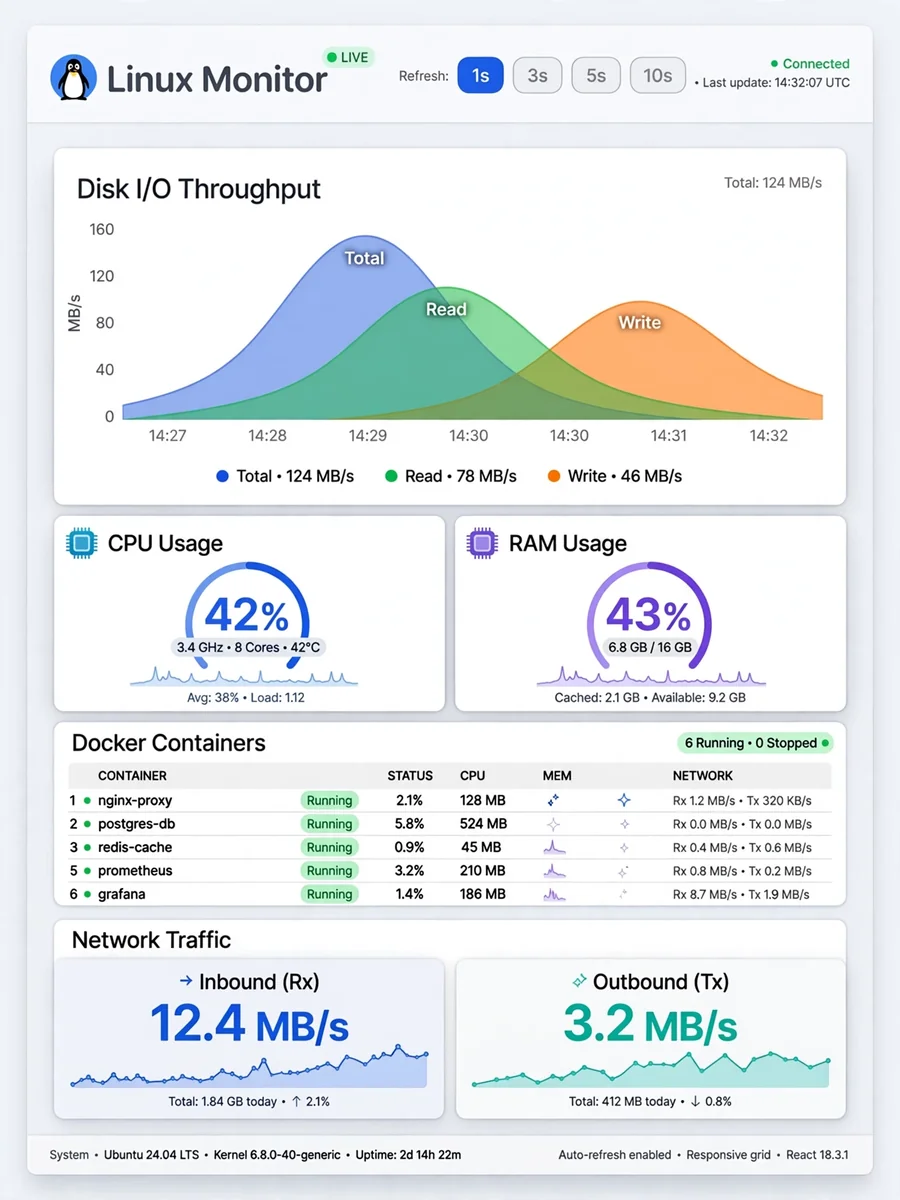Click React 18.3.1 footer text
Viewport: 900px width, 1200px height.
pyautogui.click(x=817, y=1155)
